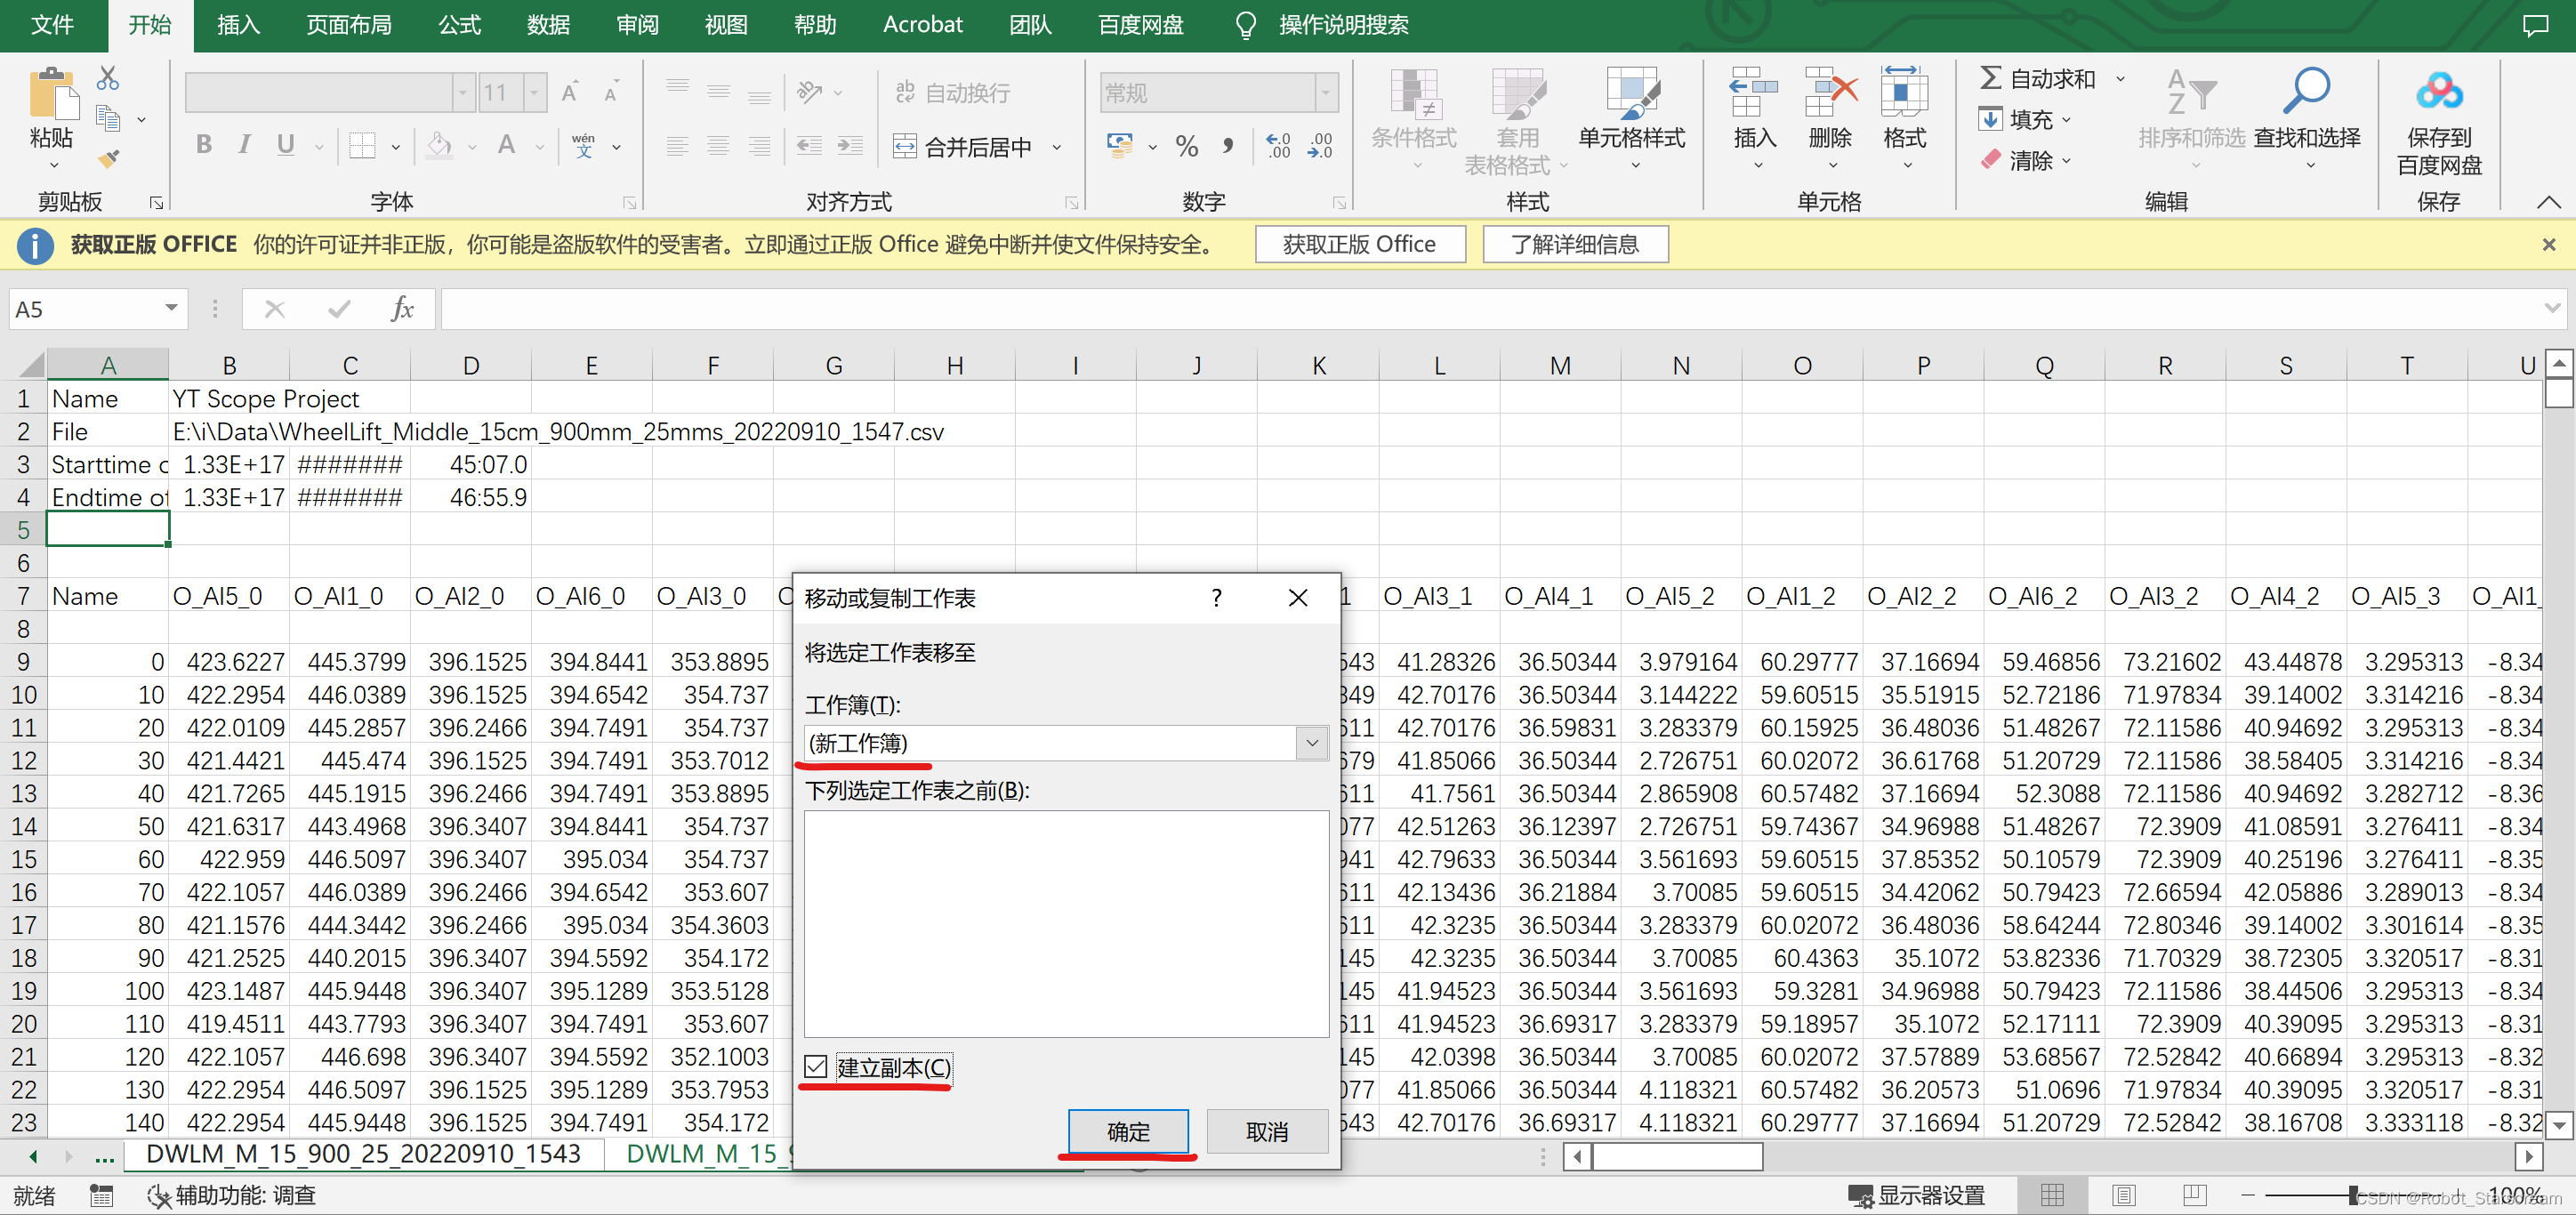2576x1215 pixels.
Task: Expand the font size dropdown
Action: [x=536, y=92]
